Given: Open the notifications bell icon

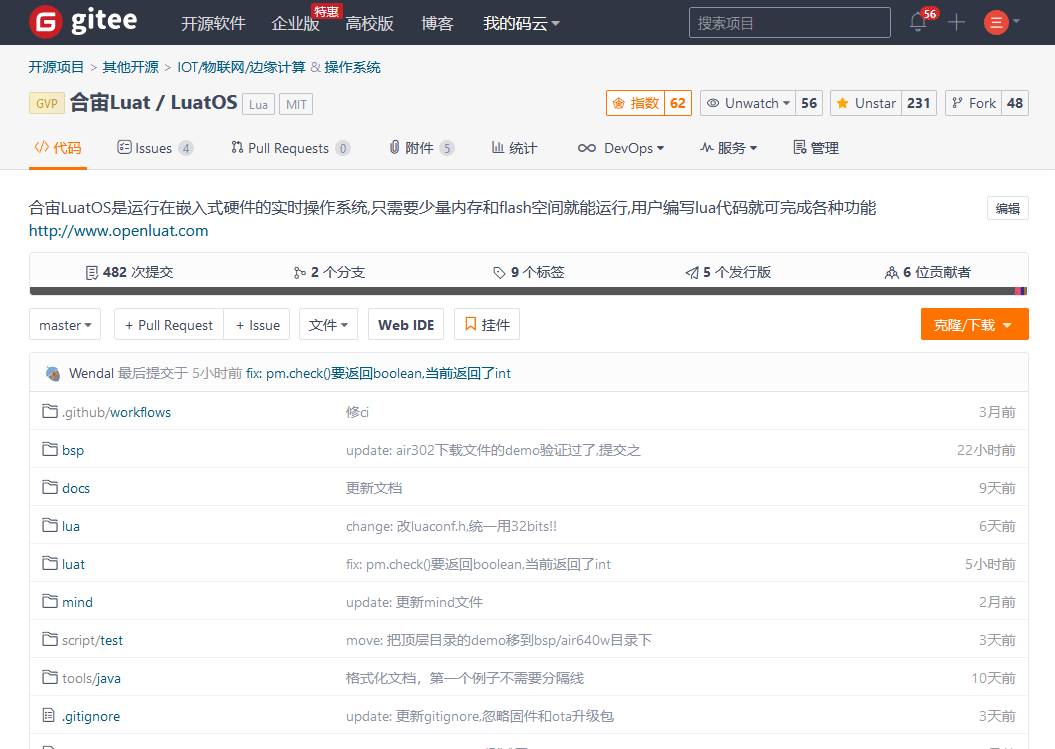Looking at the screenshot, I should (x=918, y=22).
